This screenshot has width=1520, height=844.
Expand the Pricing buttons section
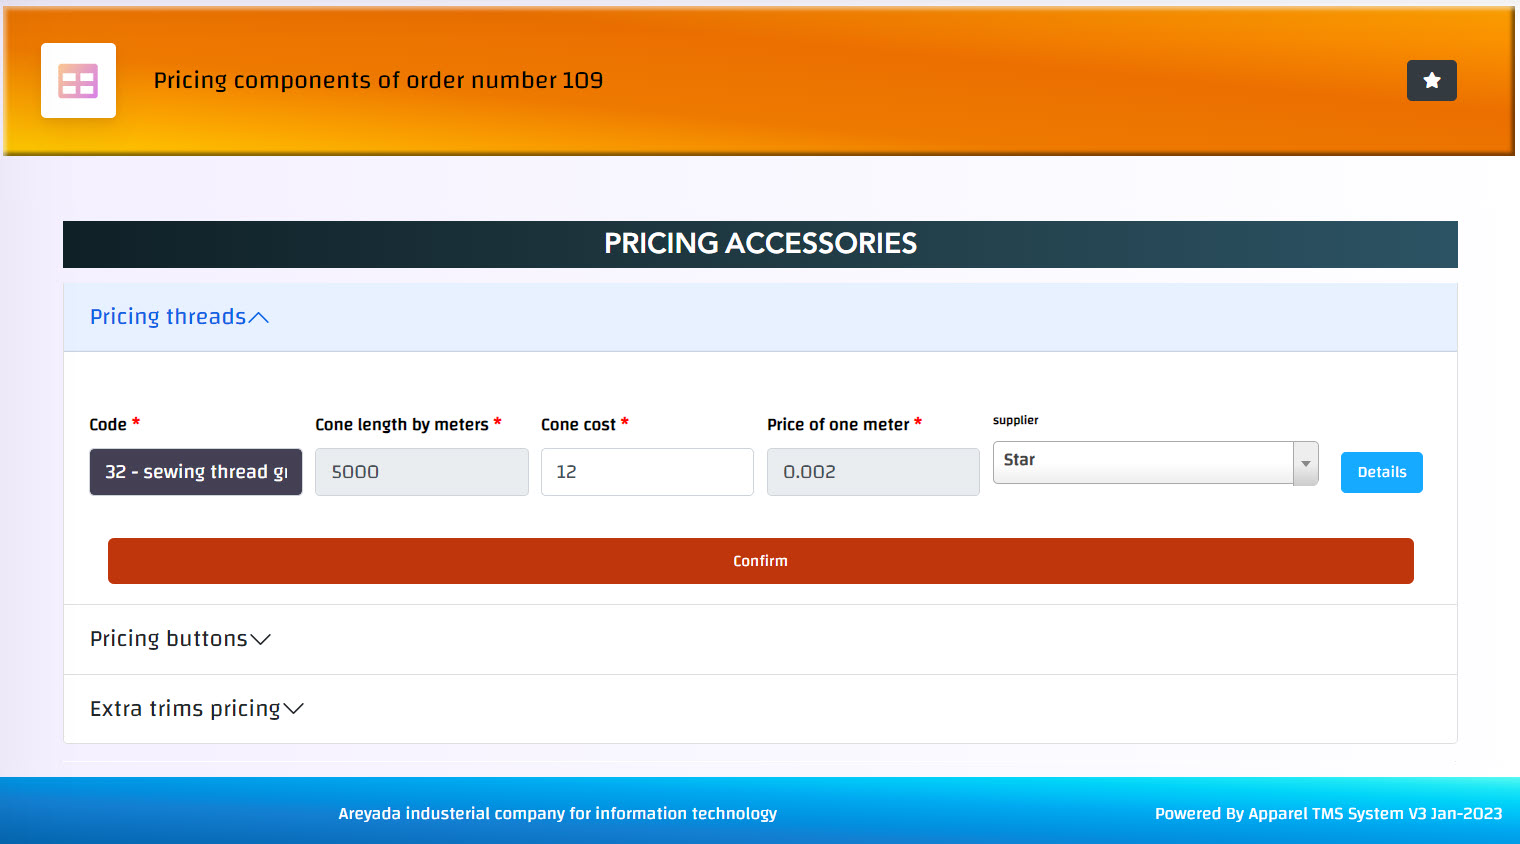(168, 639)
